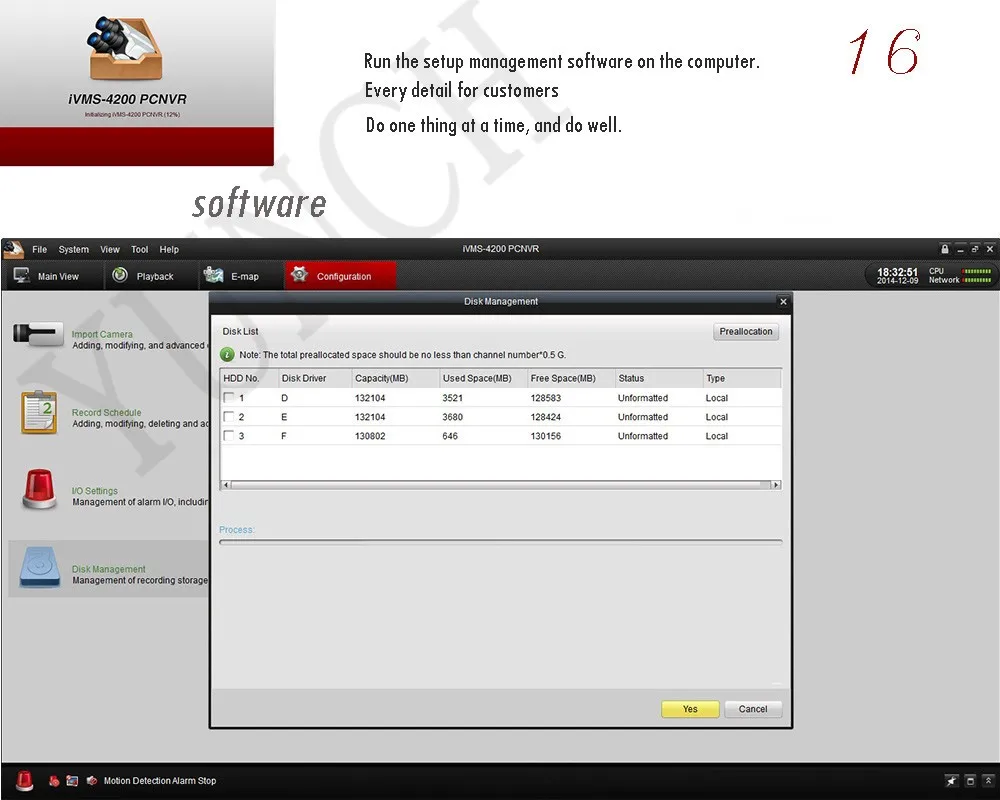Click the disk list scroll right arrow
Image resolution: width=1000 pixels, height=800 pixels.
click(x=776, y=485)
